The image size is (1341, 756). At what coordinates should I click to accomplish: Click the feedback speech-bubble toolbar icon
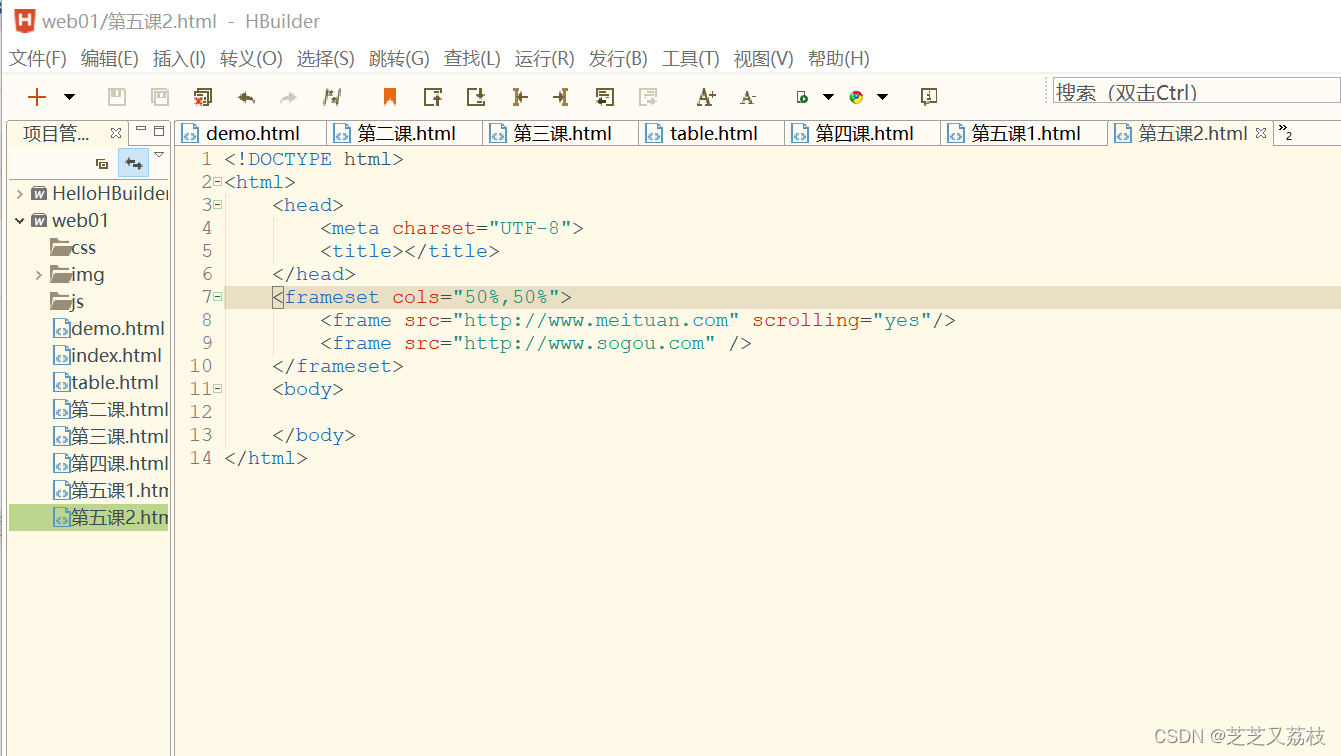pyautogui.click(x=929, y=97)
